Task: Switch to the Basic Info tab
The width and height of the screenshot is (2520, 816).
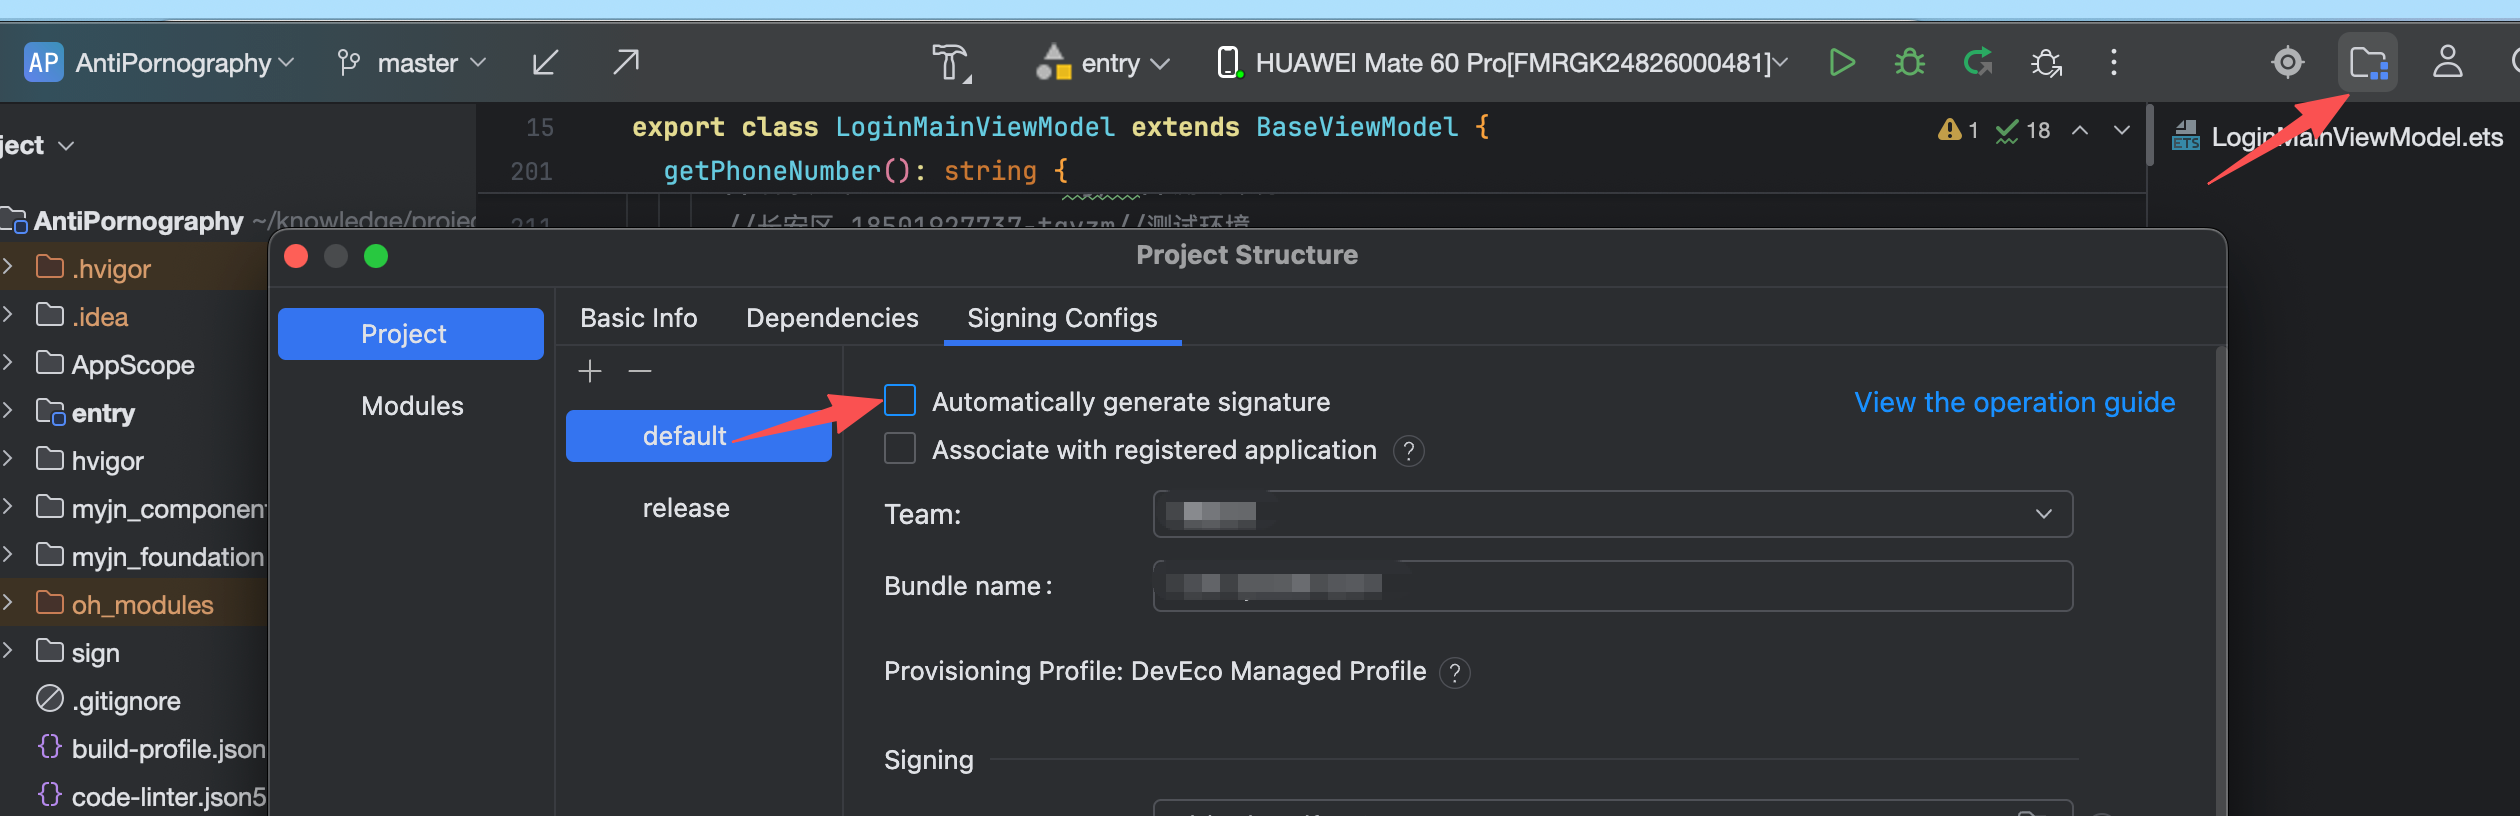Action: point(638,318)
